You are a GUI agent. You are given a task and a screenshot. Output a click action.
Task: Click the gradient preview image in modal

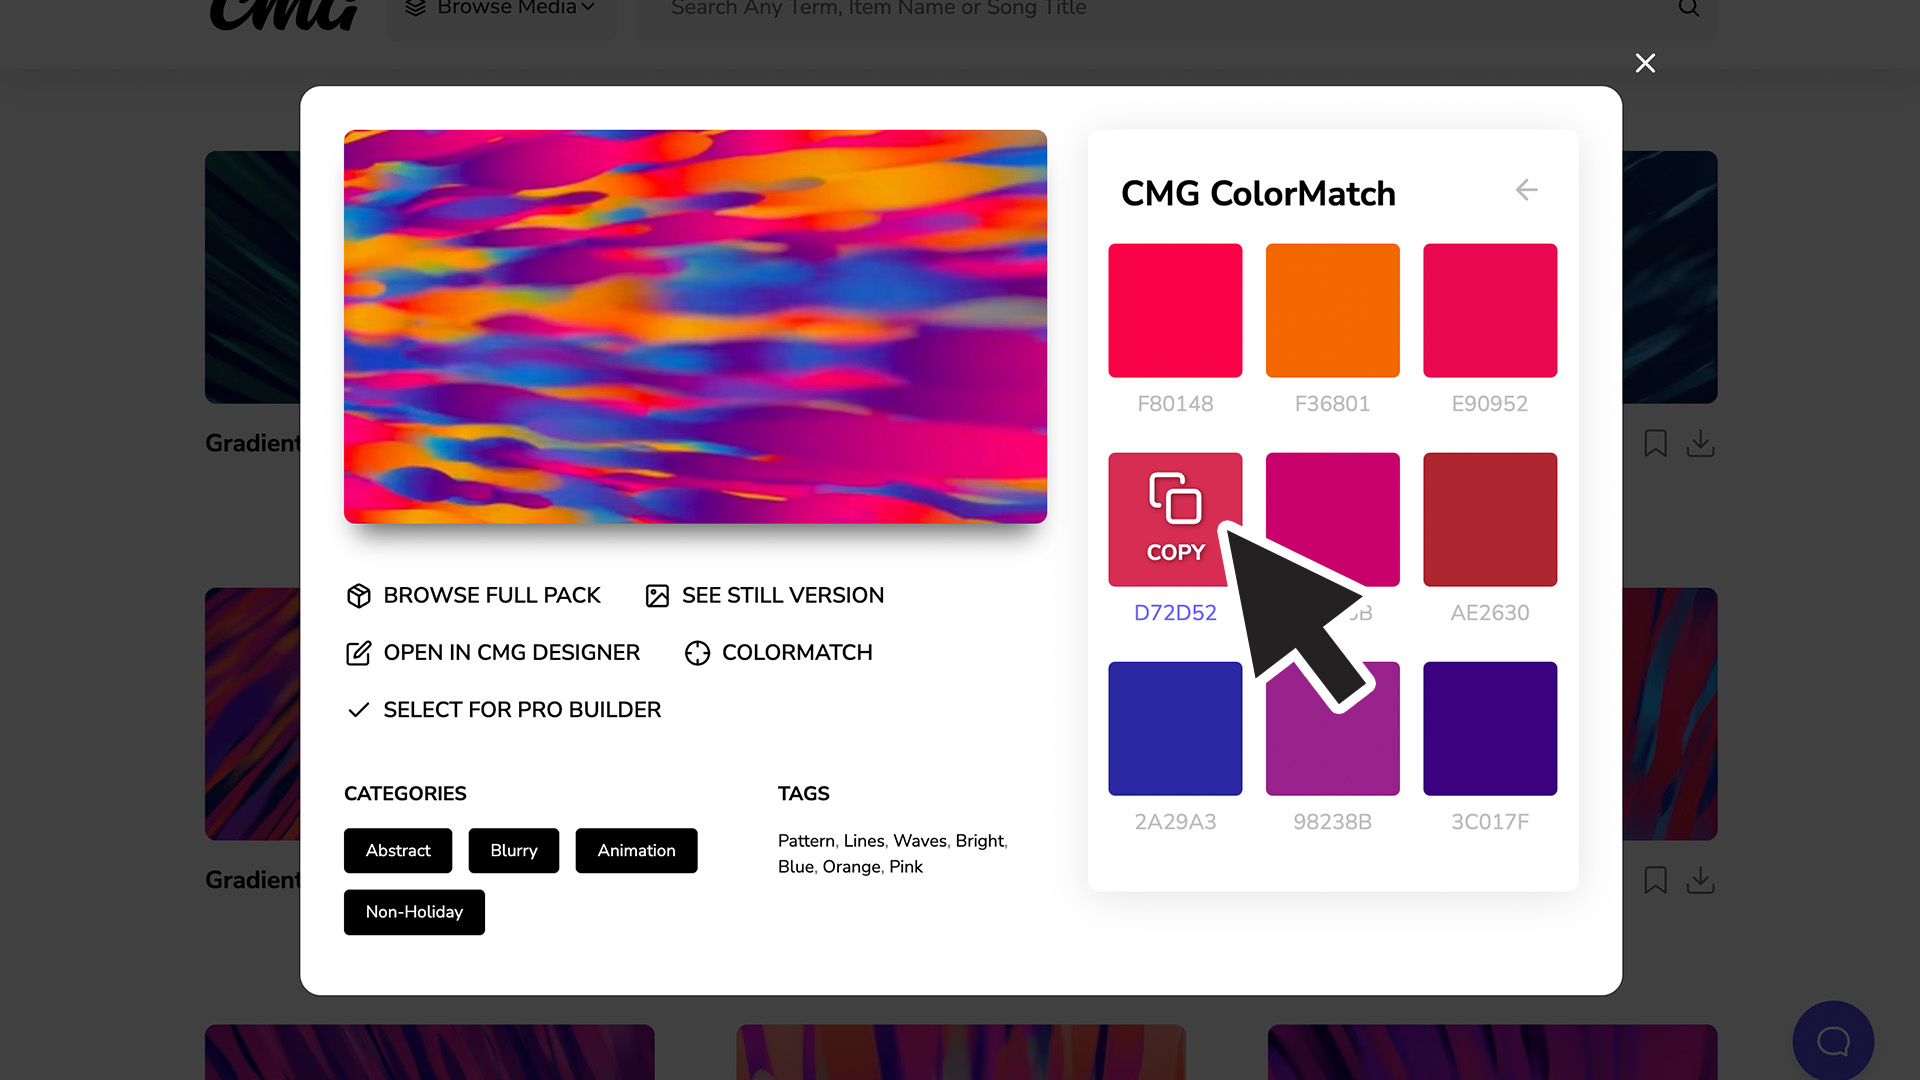[x=695, y=327]
